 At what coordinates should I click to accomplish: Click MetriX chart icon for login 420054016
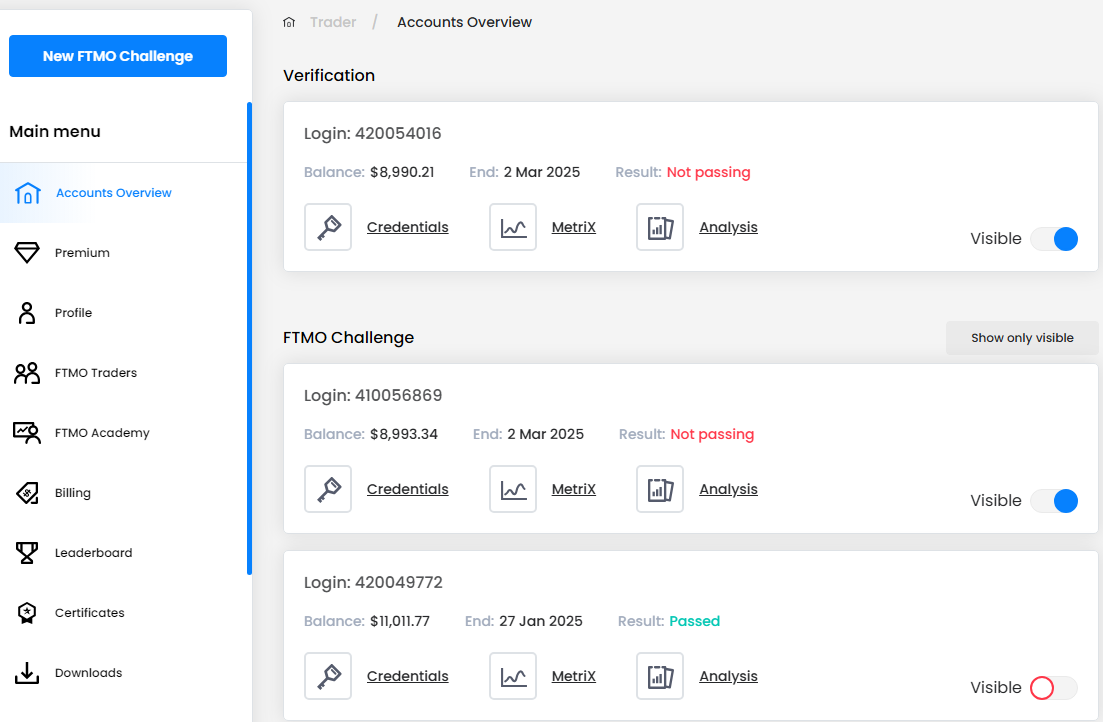coord(513,227)
